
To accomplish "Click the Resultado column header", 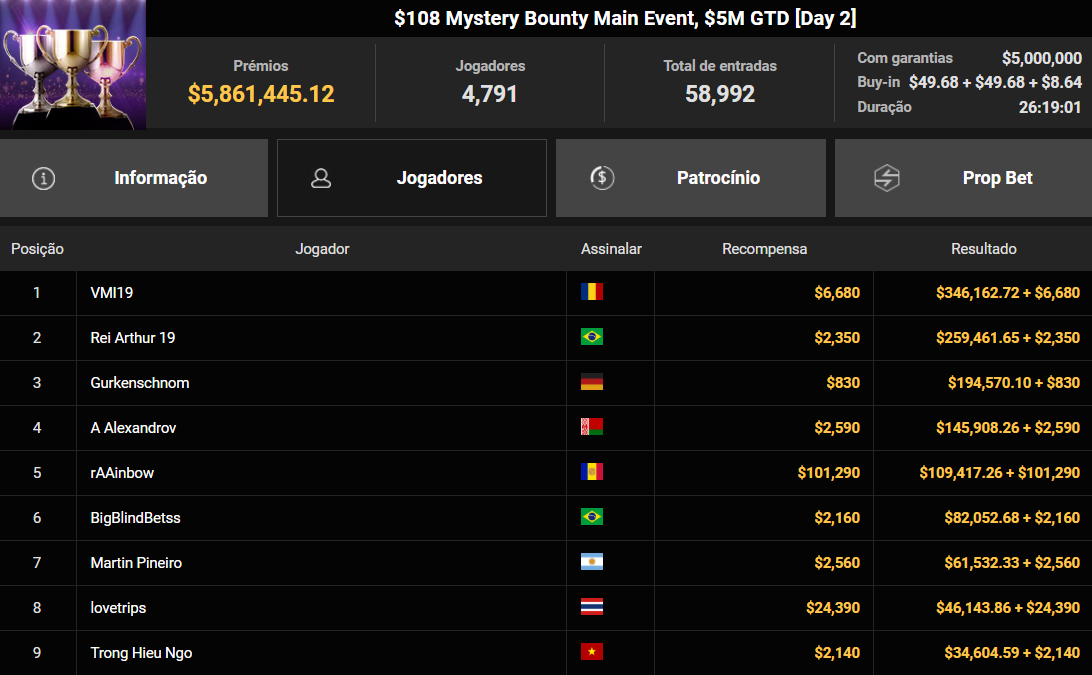I will (984, 249).
